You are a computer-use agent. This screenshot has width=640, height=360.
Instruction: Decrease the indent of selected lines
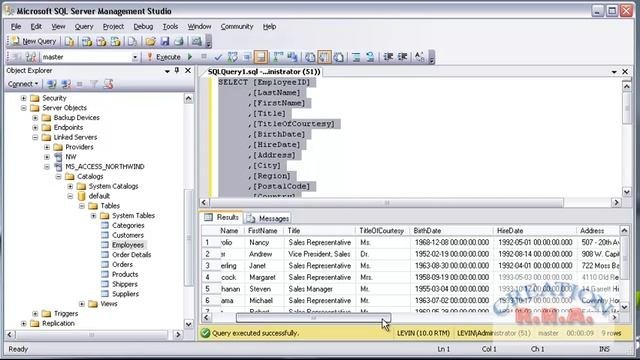coord(388,57)
